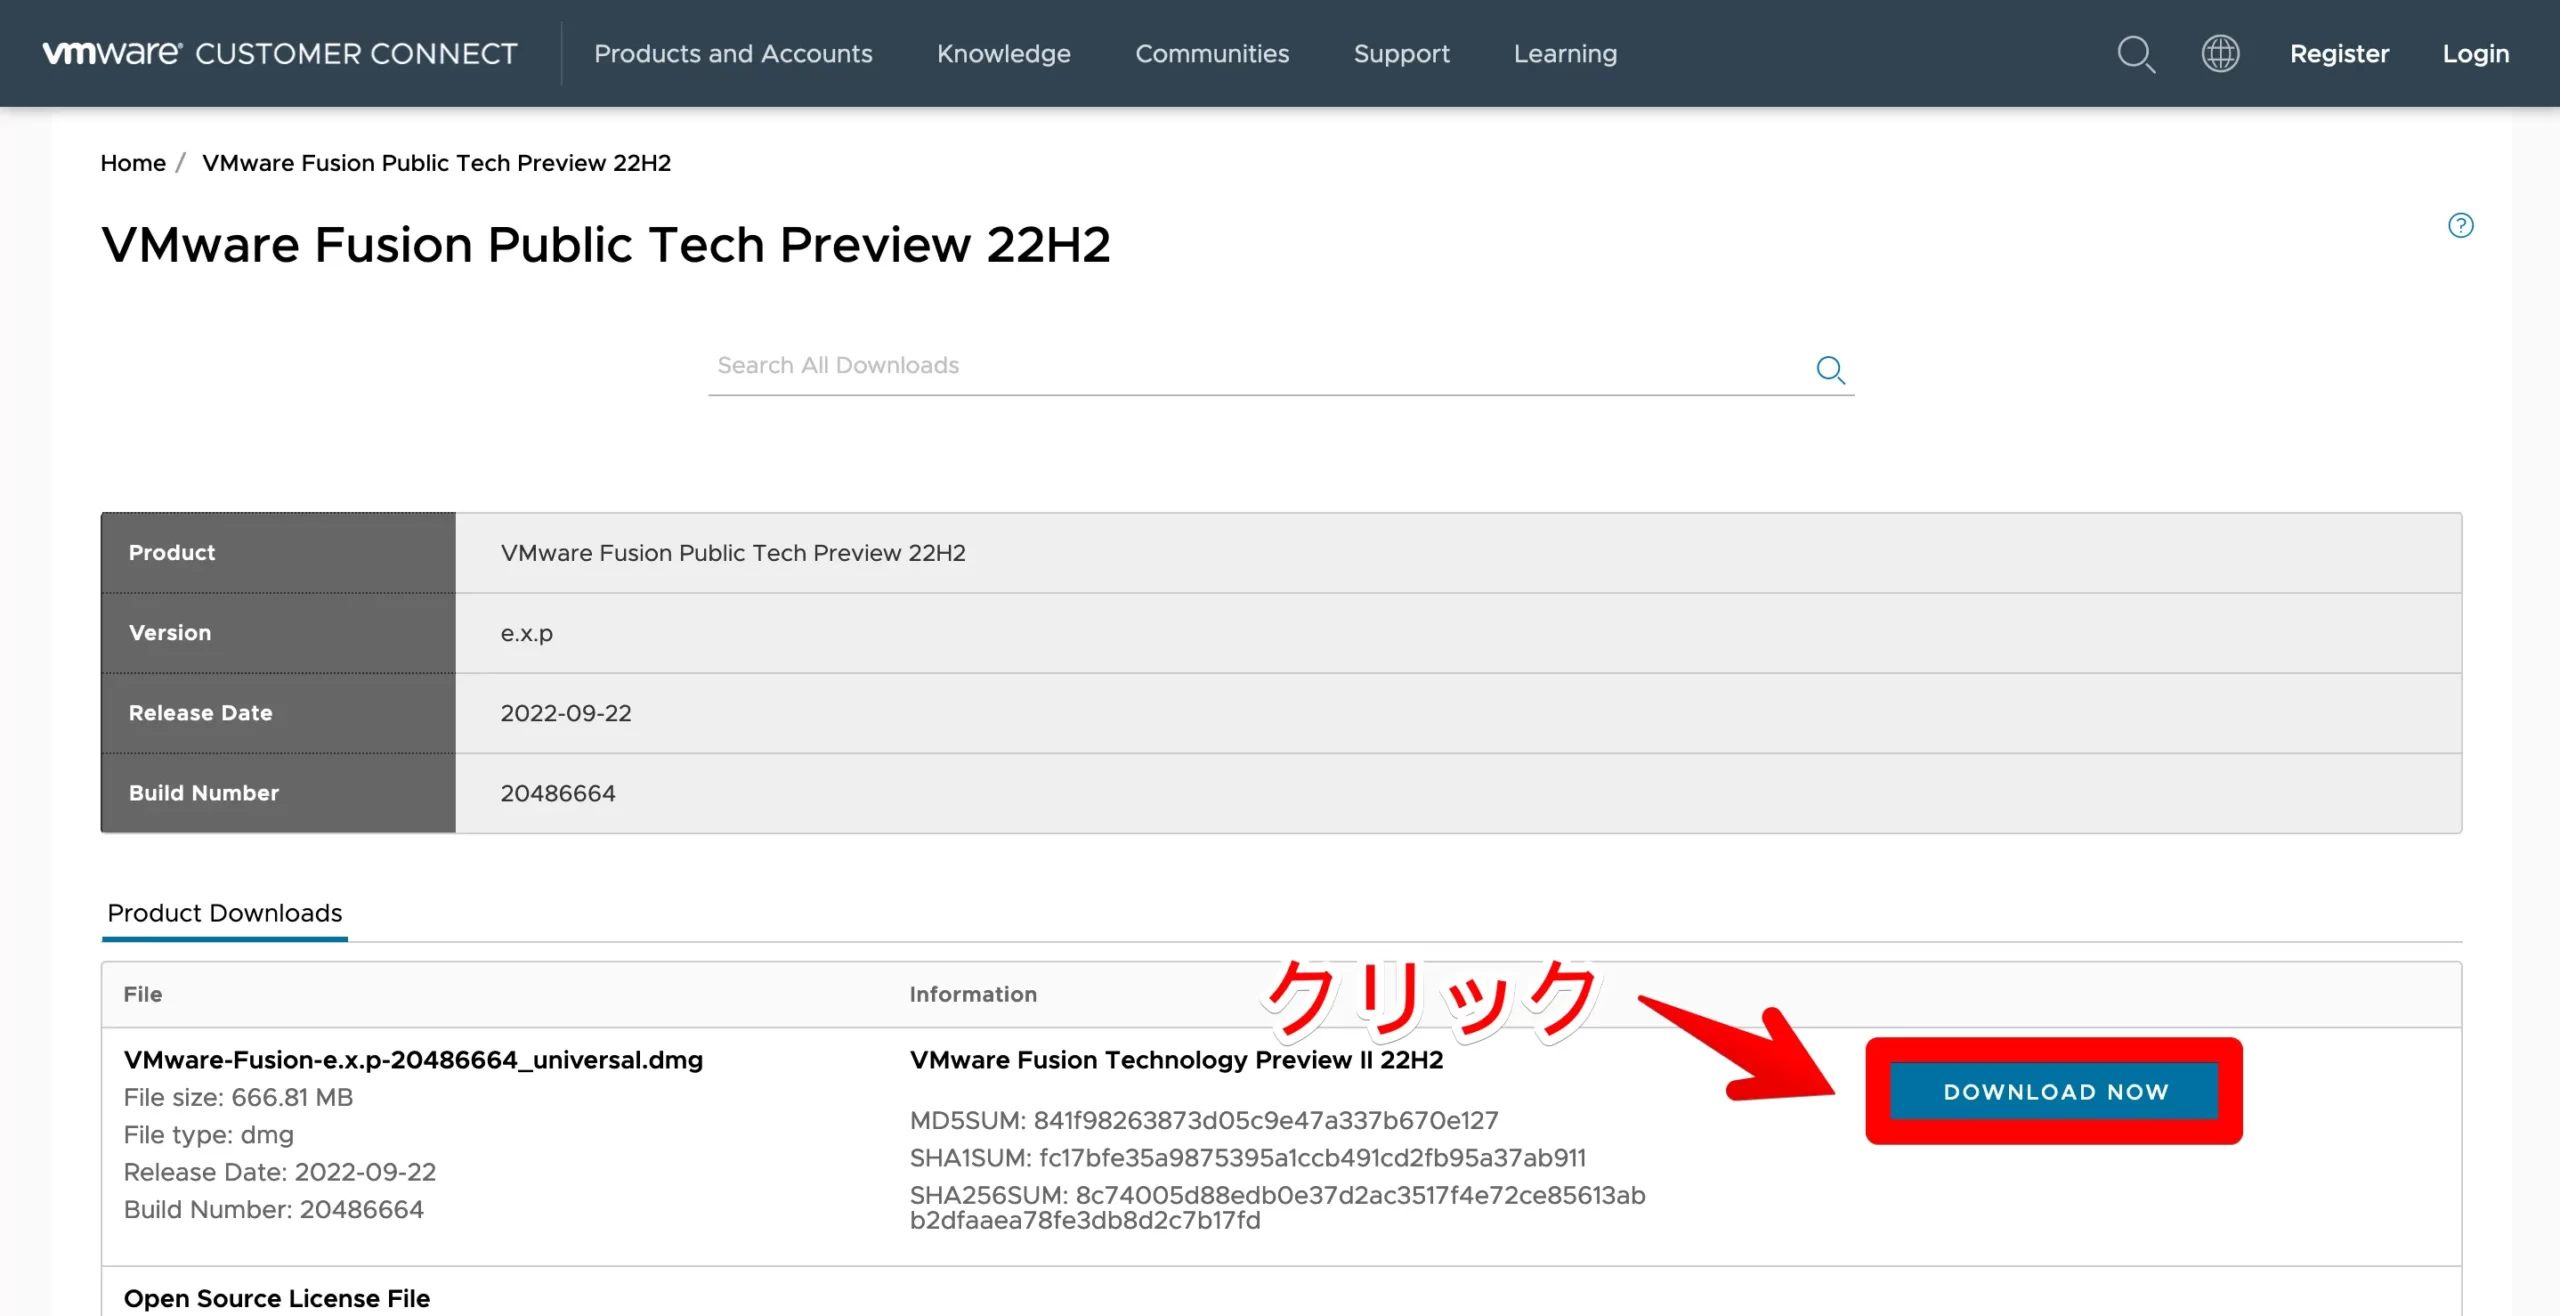Open the site search magnifier icon in header
The width and height of the screenshot is (2560, 1316).
click(2136, 54)
